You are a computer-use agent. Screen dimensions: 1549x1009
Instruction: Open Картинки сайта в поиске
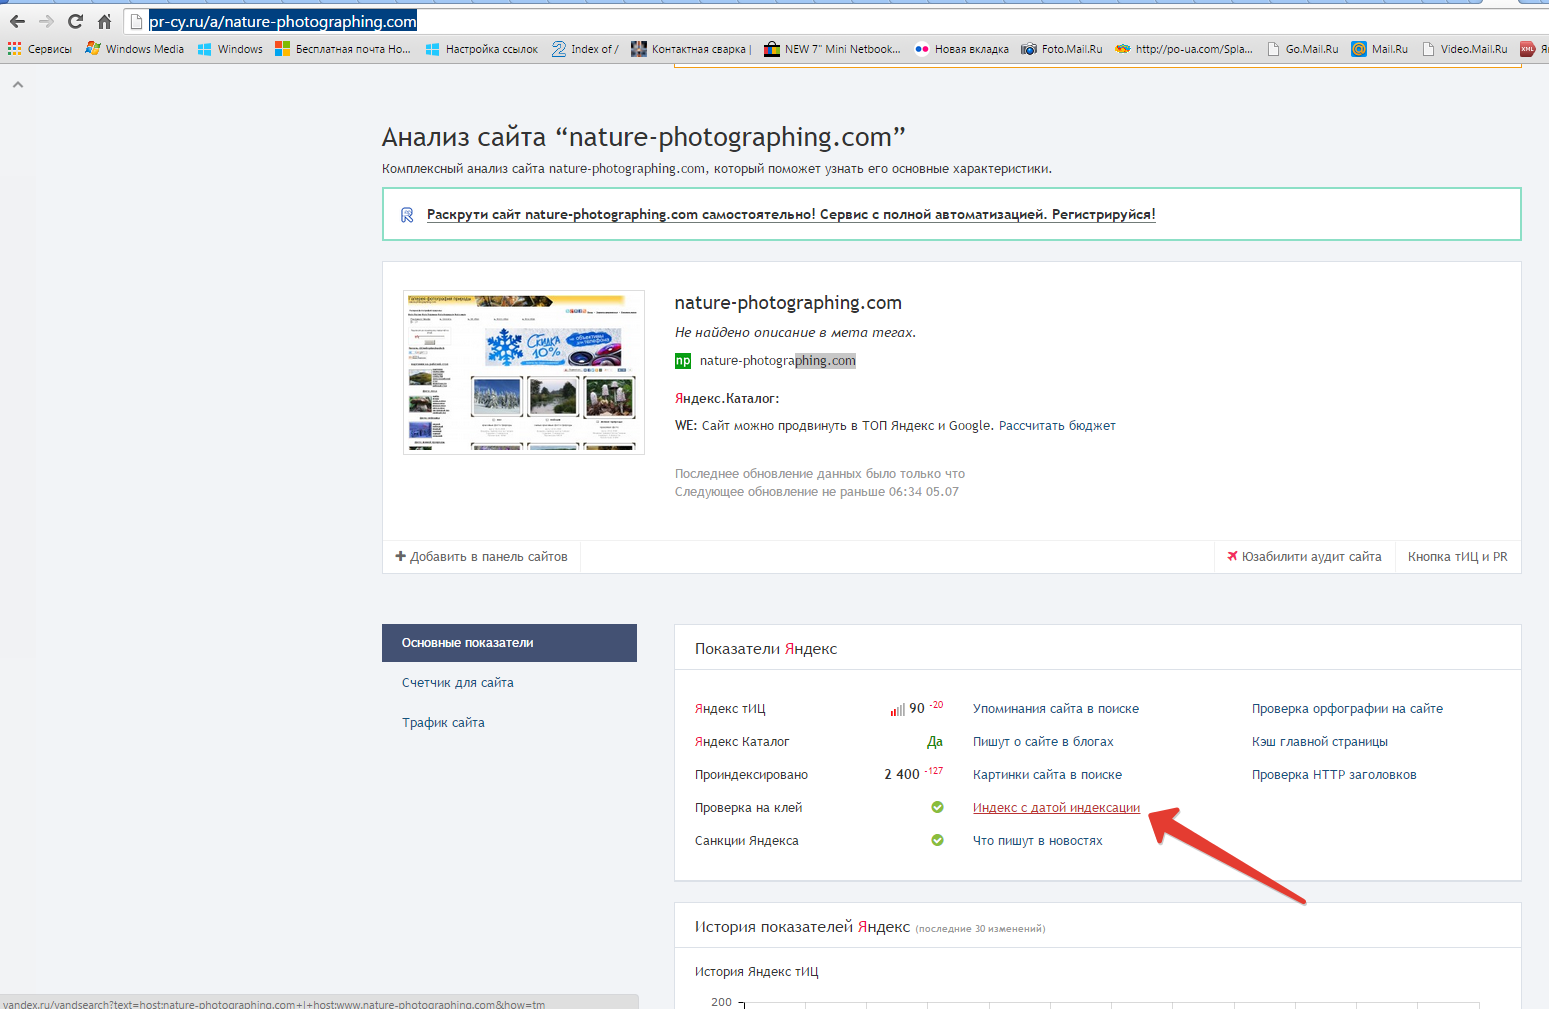click(1047, 775)
